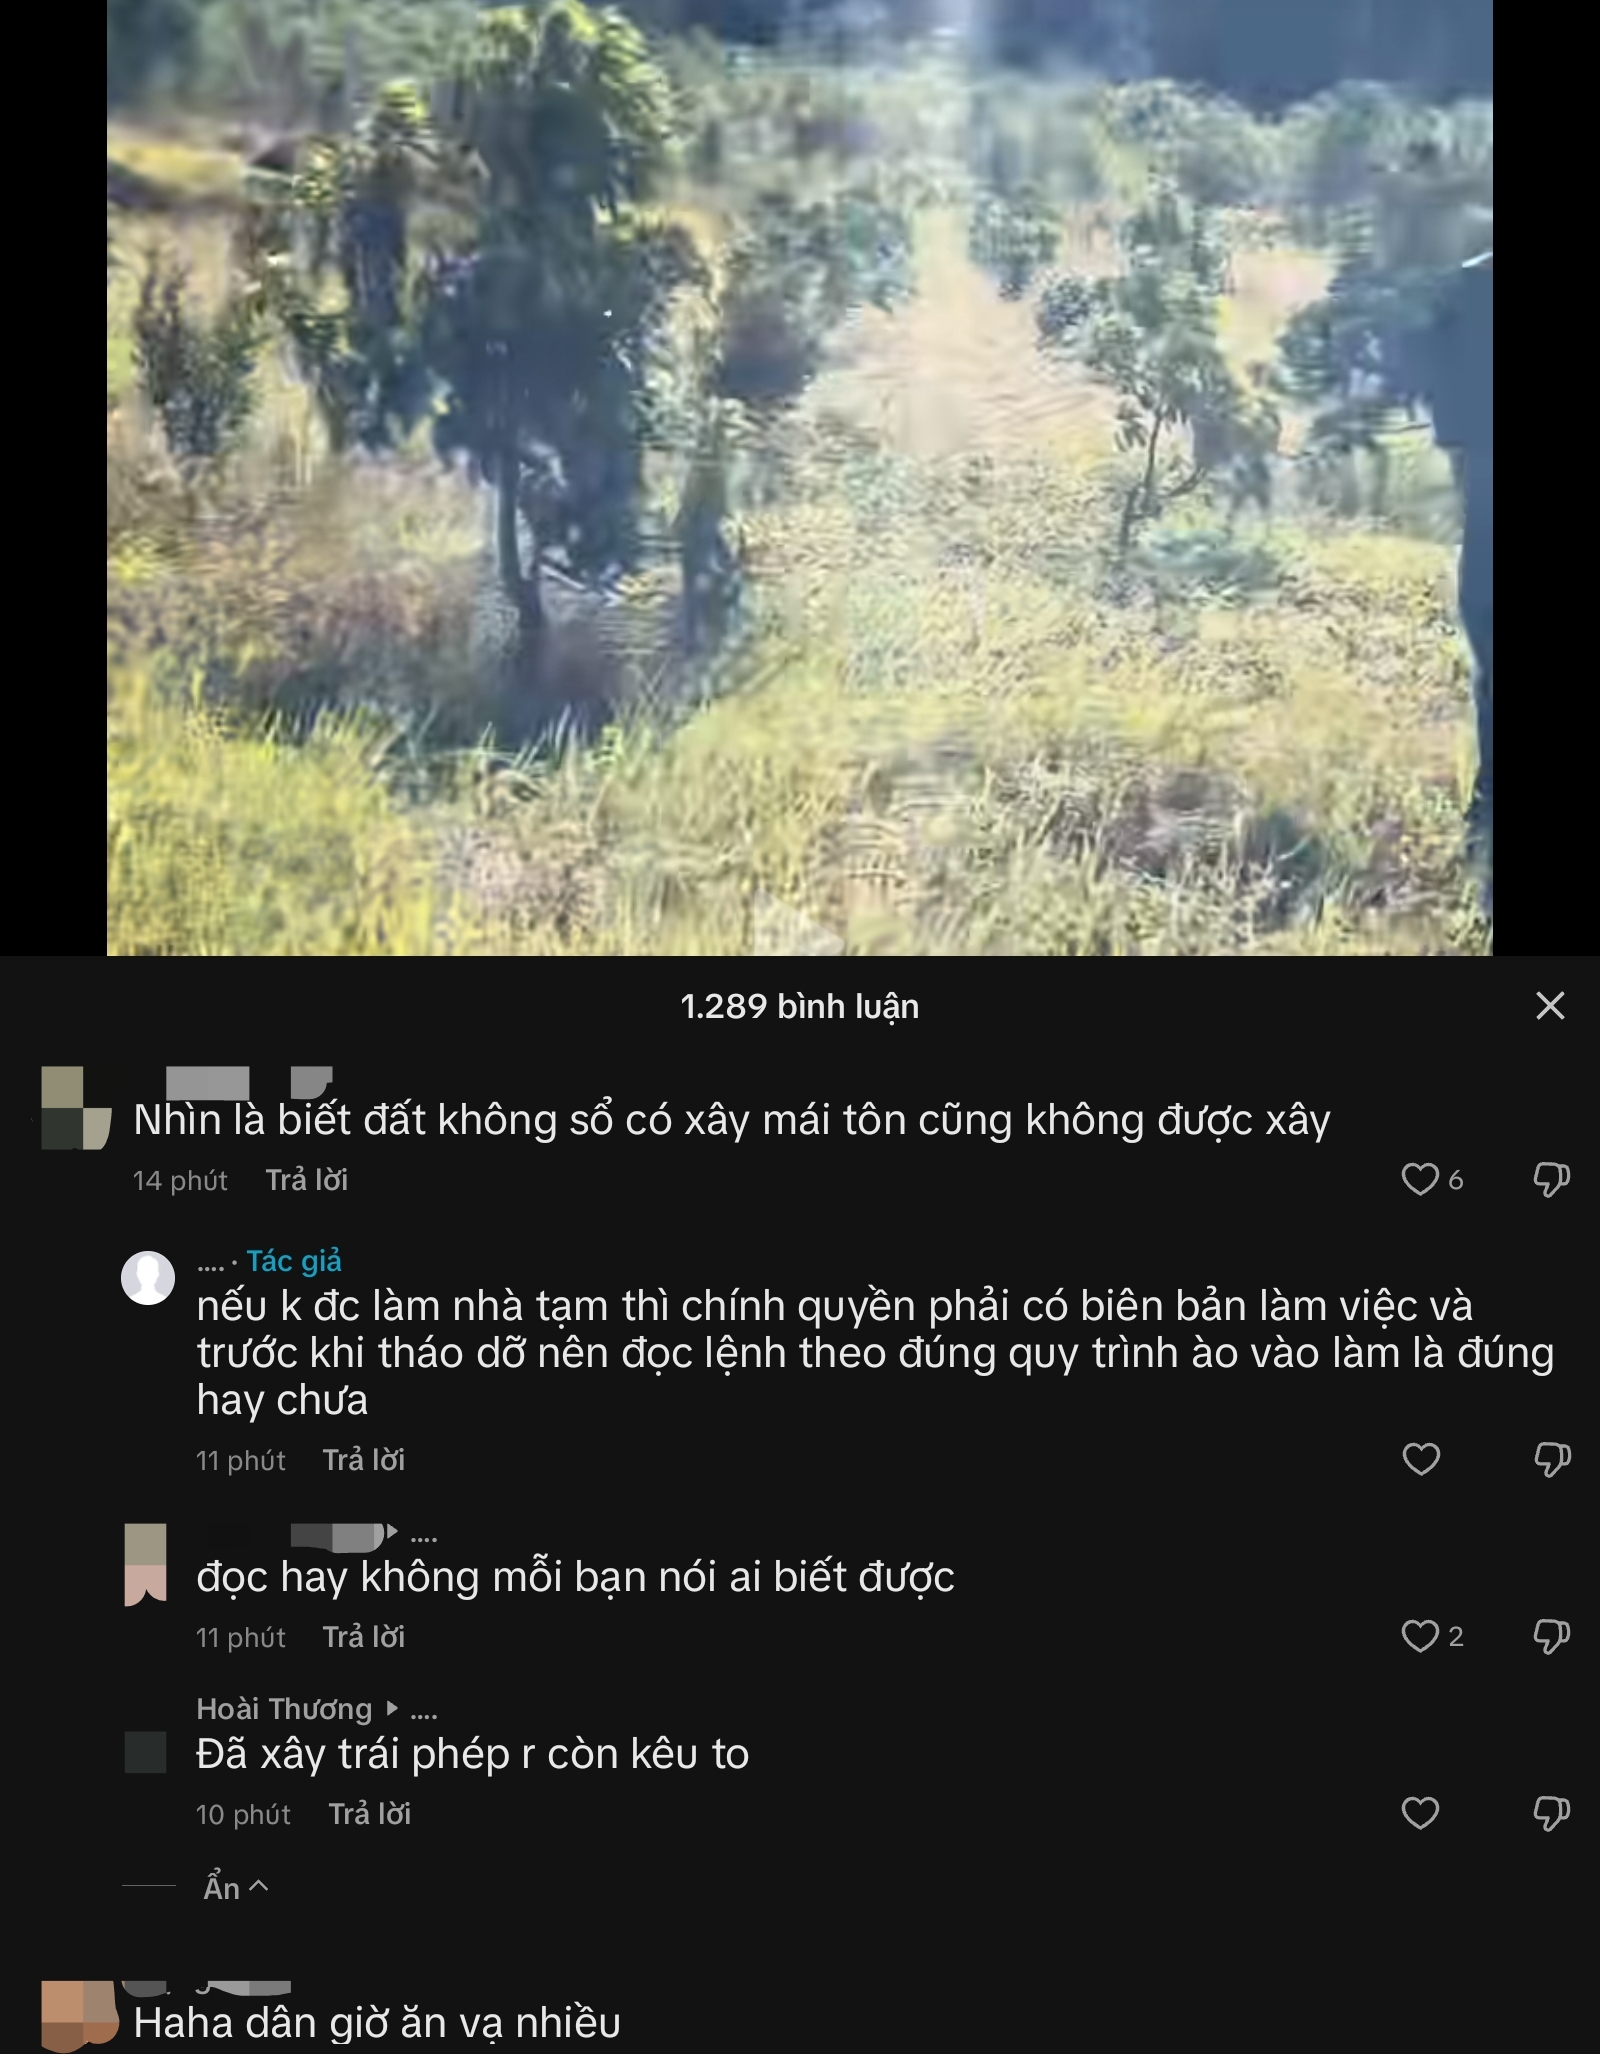Viewport: 1600px width, 2054px height.
Task: Tap the Tác giả author label
Action: click(x=294, y=1261)
